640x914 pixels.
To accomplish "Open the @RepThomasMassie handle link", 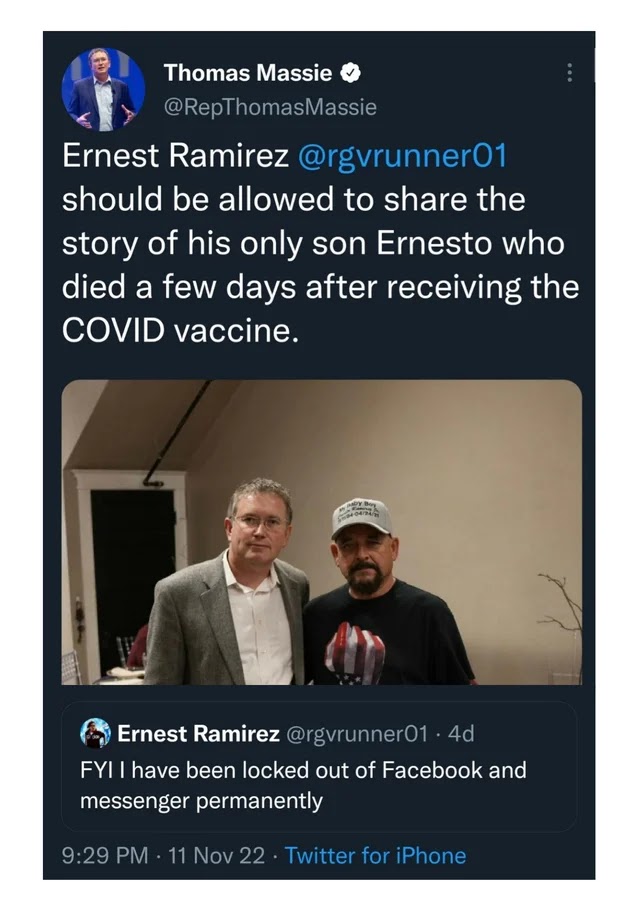I will 270,107.
